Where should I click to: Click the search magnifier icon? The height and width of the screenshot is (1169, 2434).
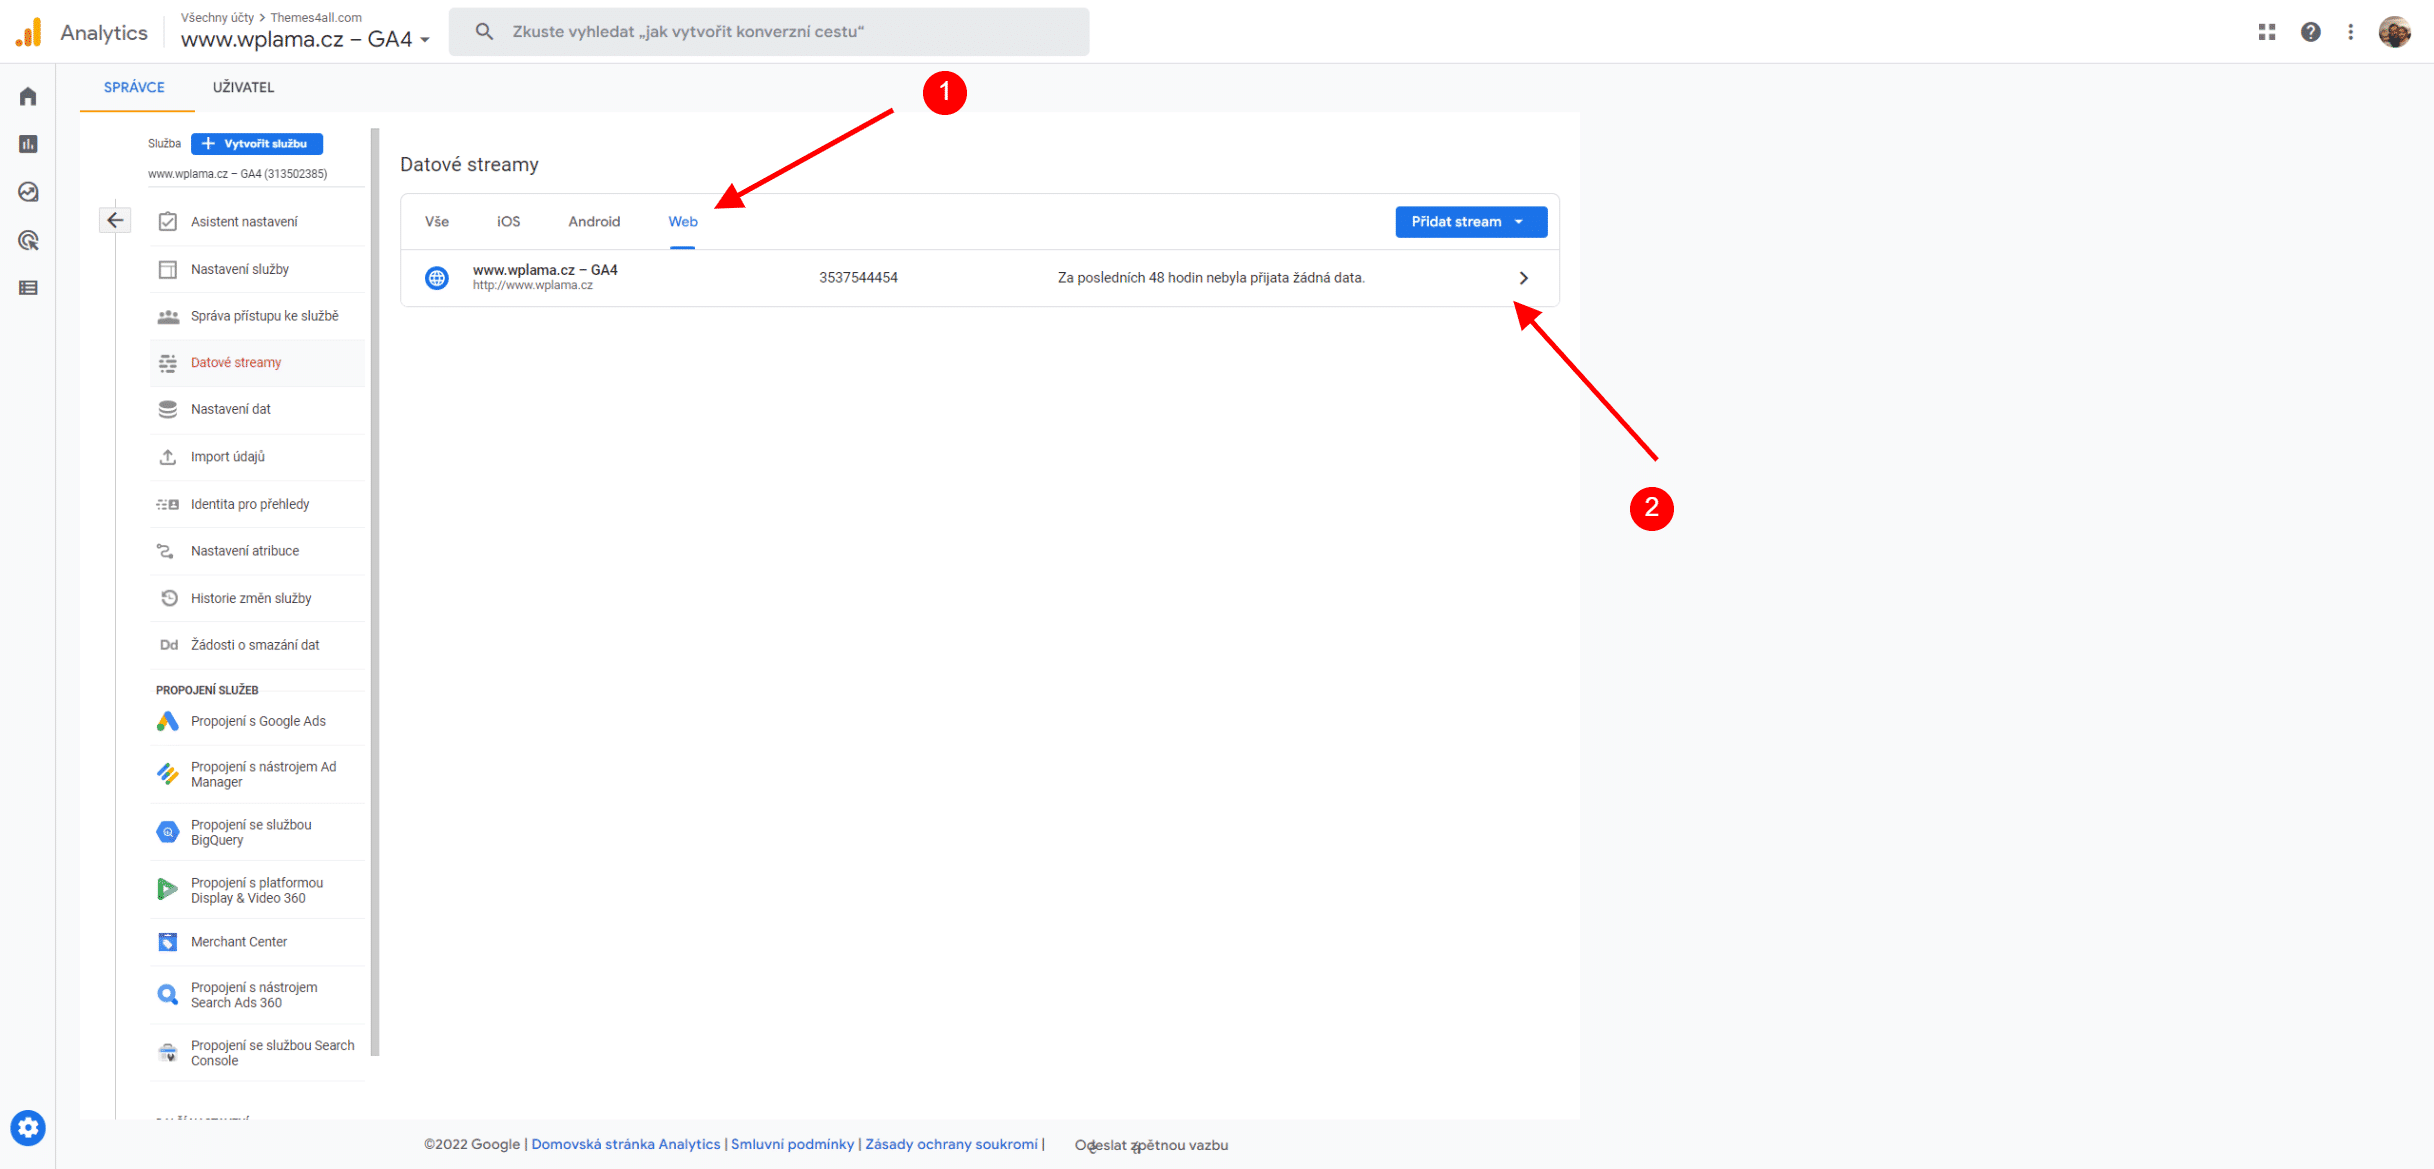[x=484, y=32]
